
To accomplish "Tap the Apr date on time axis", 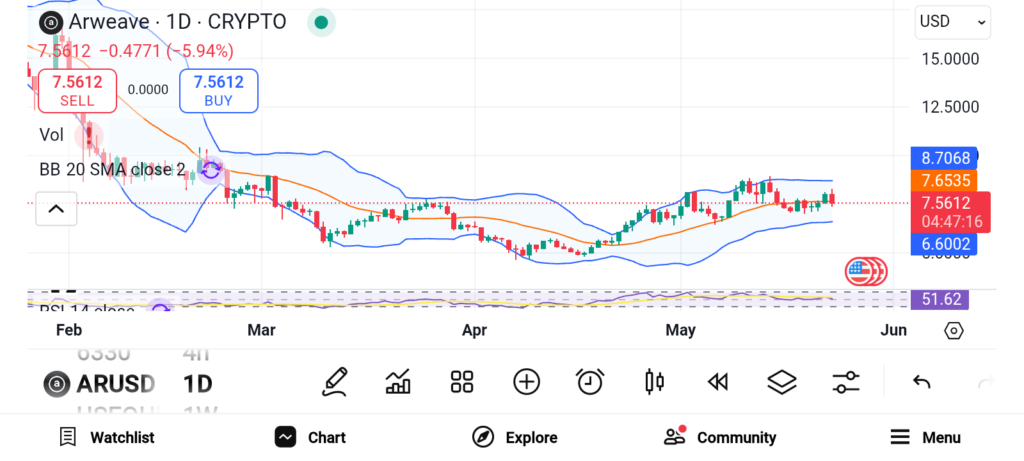I will tap(474, 330).
